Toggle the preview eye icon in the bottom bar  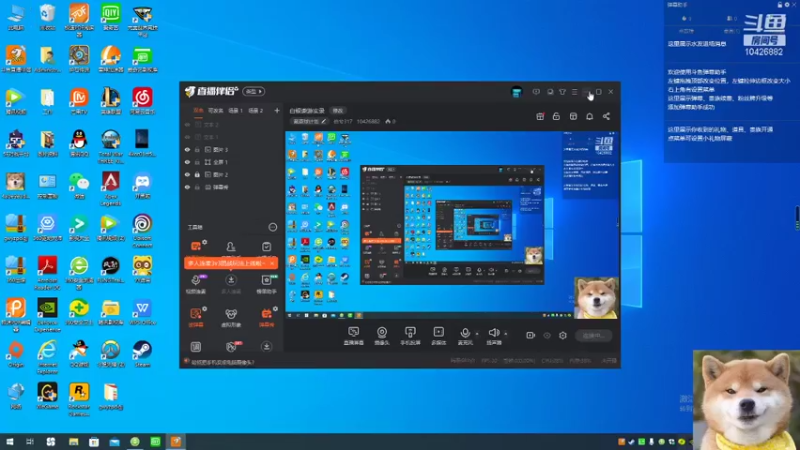click(x=547, y=335)
